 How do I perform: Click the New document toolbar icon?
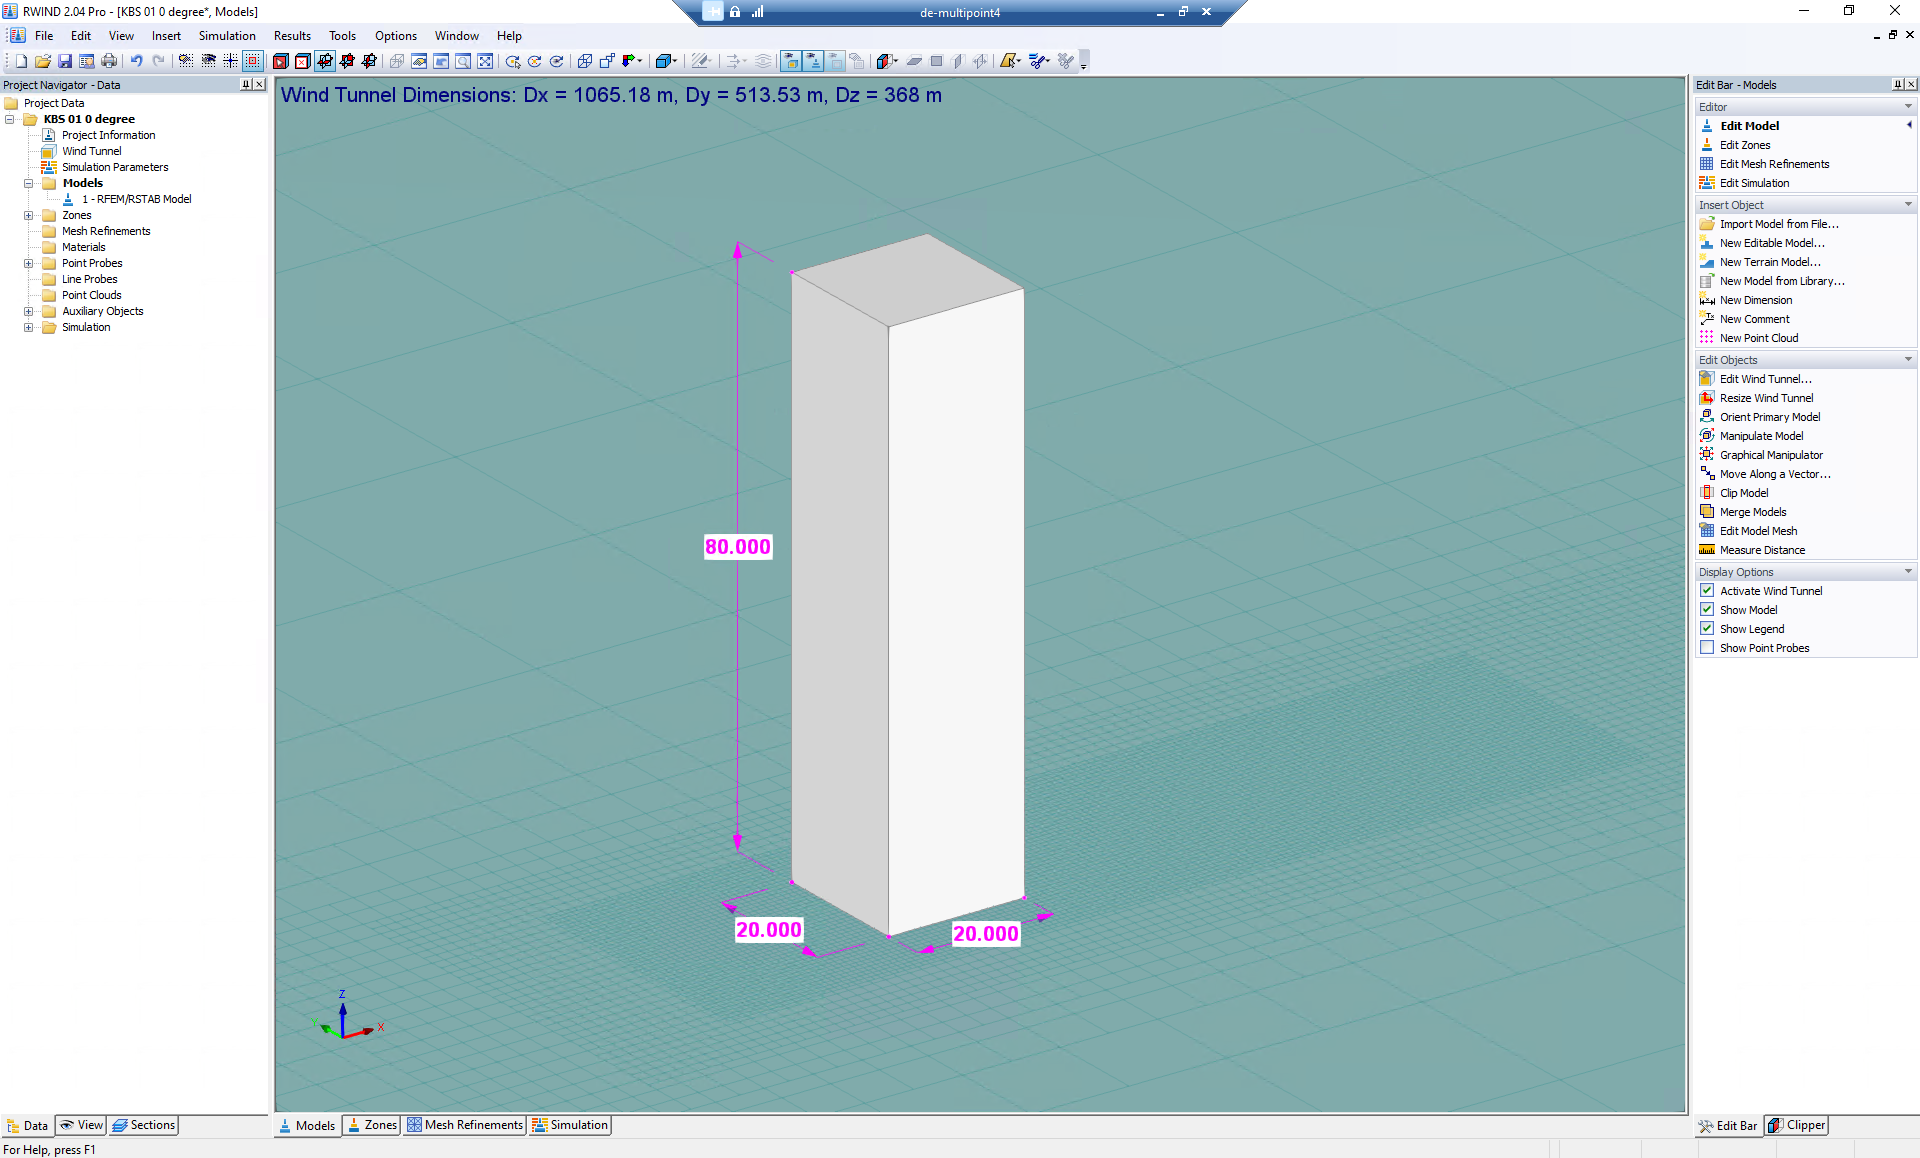point(21,61)
